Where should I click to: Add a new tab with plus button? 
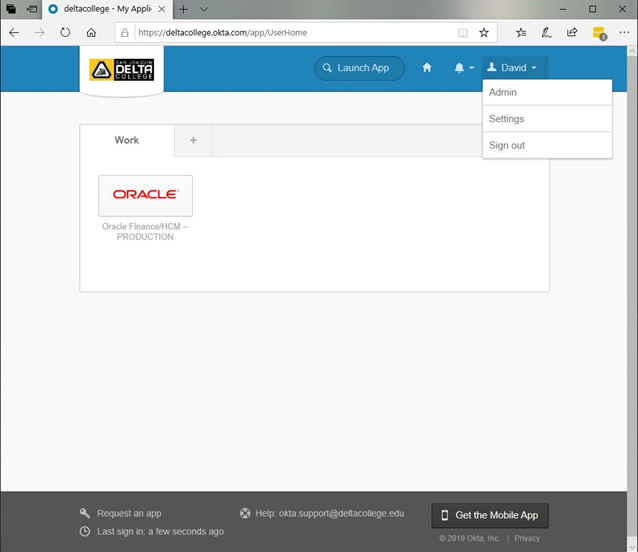coord(193,141)
